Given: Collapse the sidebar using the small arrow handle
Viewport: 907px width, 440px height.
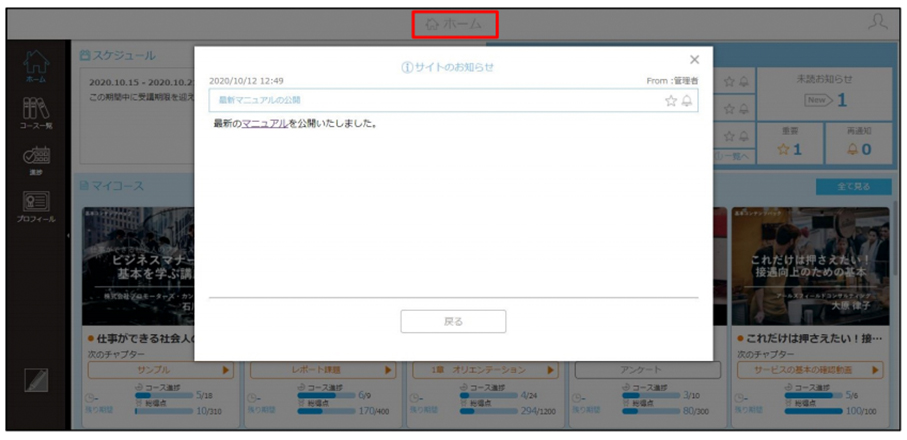Looking at the screenshot, I should point(68,235).
